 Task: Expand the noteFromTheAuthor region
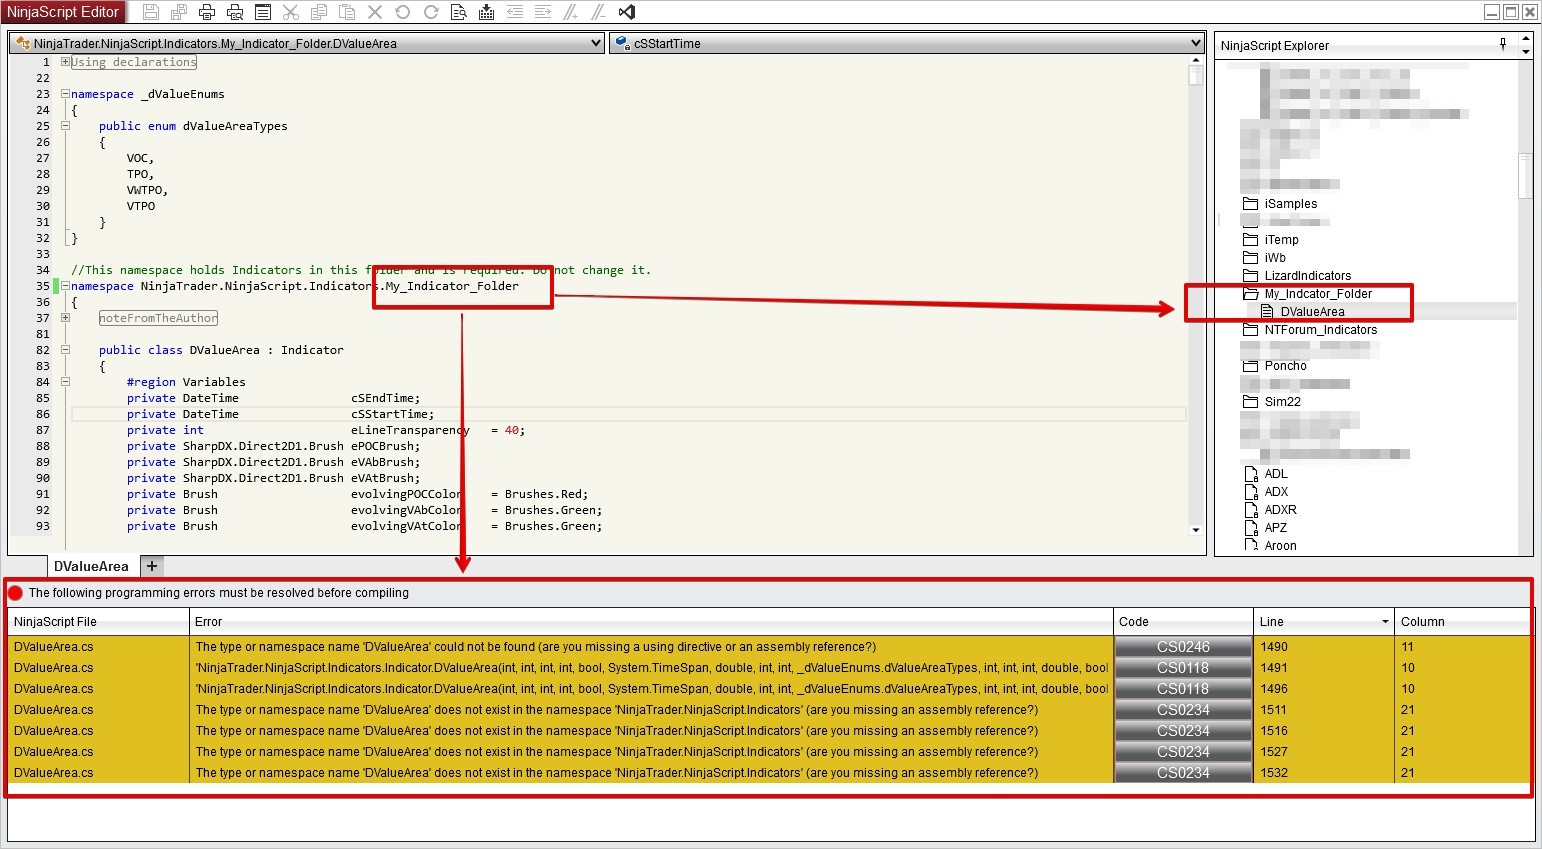click(65, 318)
